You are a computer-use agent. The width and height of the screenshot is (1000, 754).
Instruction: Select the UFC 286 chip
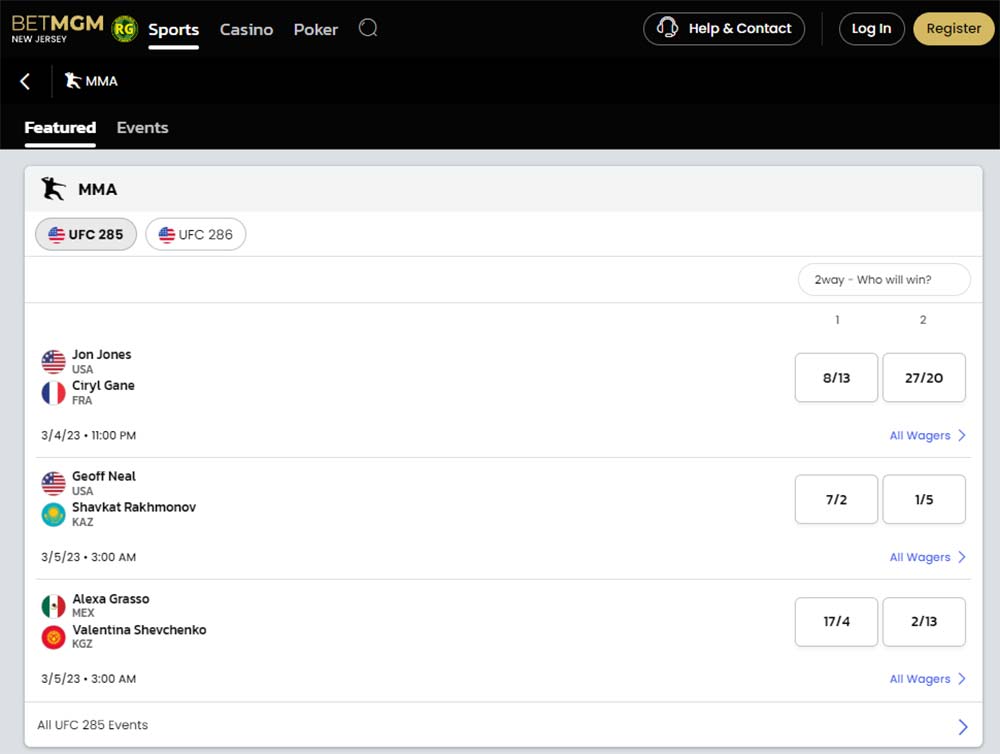pyautogui.click(x=196, y=234)
